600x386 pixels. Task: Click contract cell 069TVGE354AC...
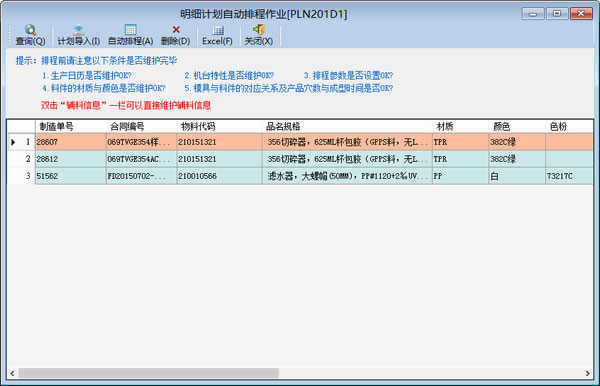141,159
